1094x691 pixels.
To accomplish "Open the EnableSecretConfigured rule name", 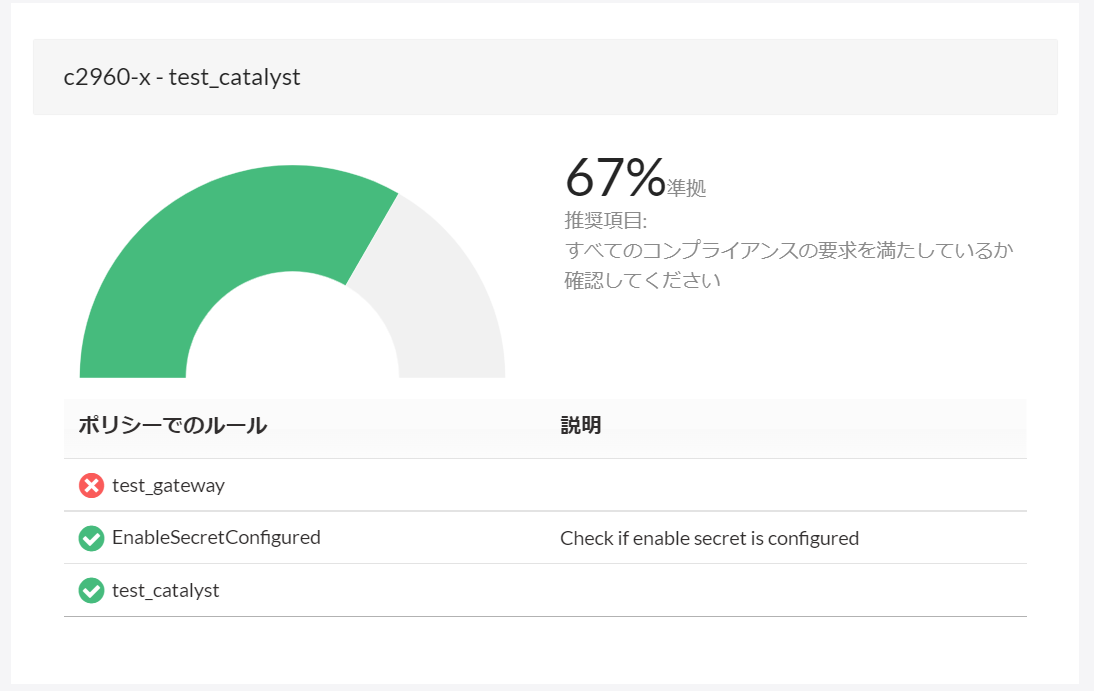I will click(x=216, y=538).
